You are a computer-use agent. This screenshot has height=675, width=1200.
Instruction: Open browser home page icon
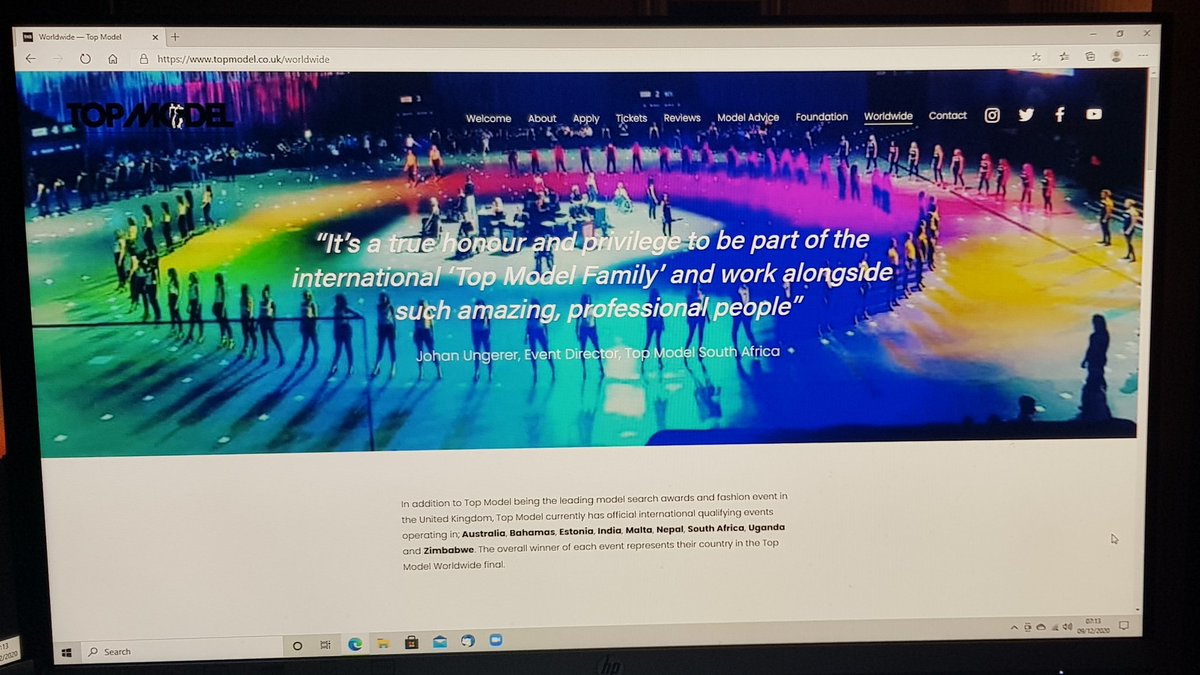(113, 59)
